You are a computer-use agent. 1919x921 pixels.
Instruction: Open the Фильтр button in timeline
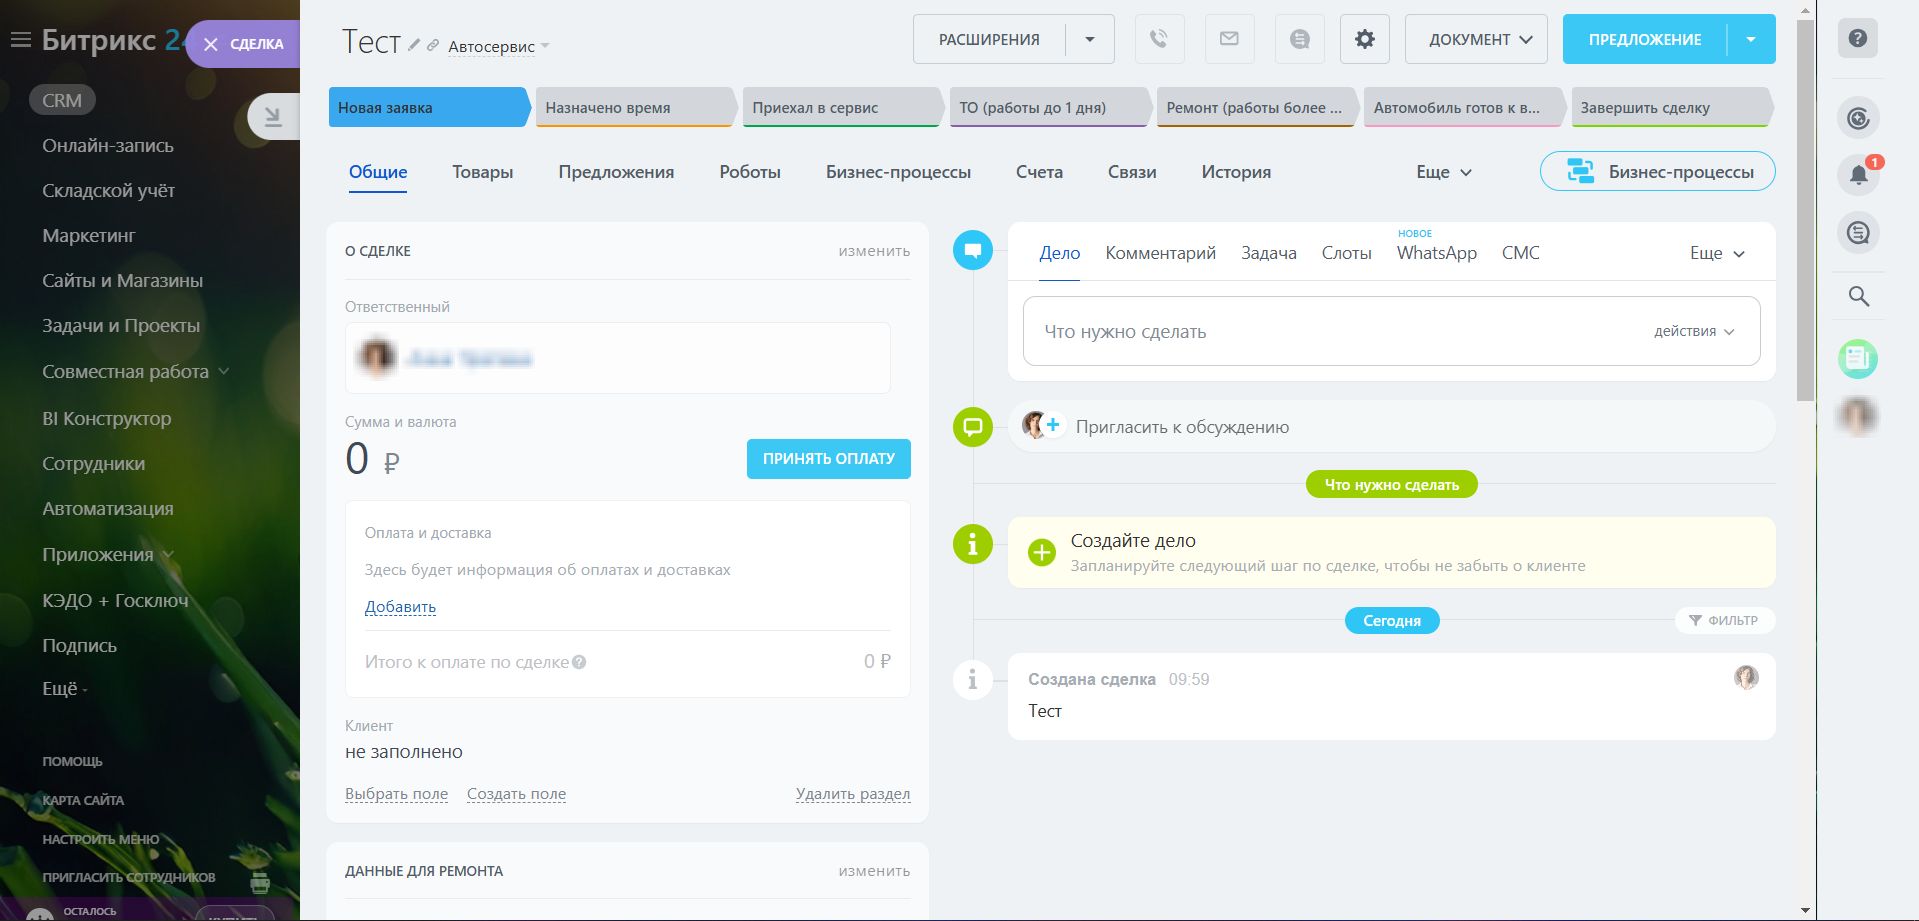pyautogui.click(x=1723, y=621)
